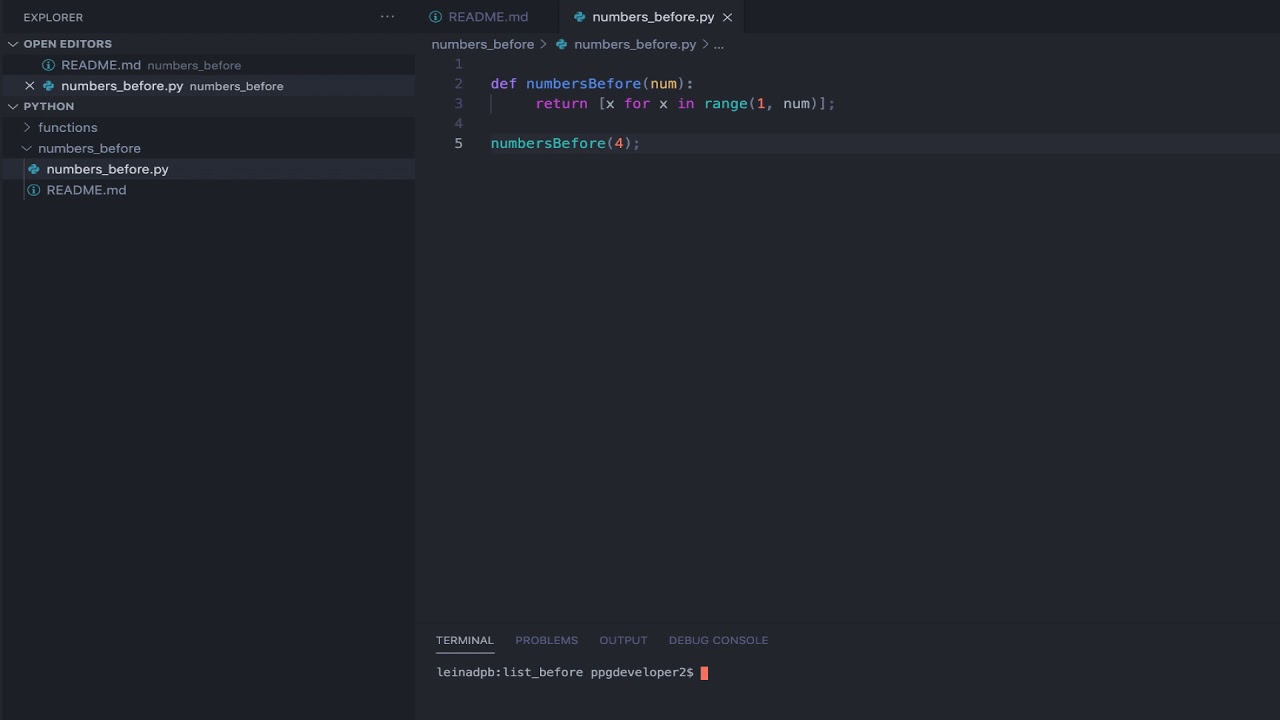Click line number 3 in gutter
Viewport: 1280px width, 720px height.
tap(458, 104)
